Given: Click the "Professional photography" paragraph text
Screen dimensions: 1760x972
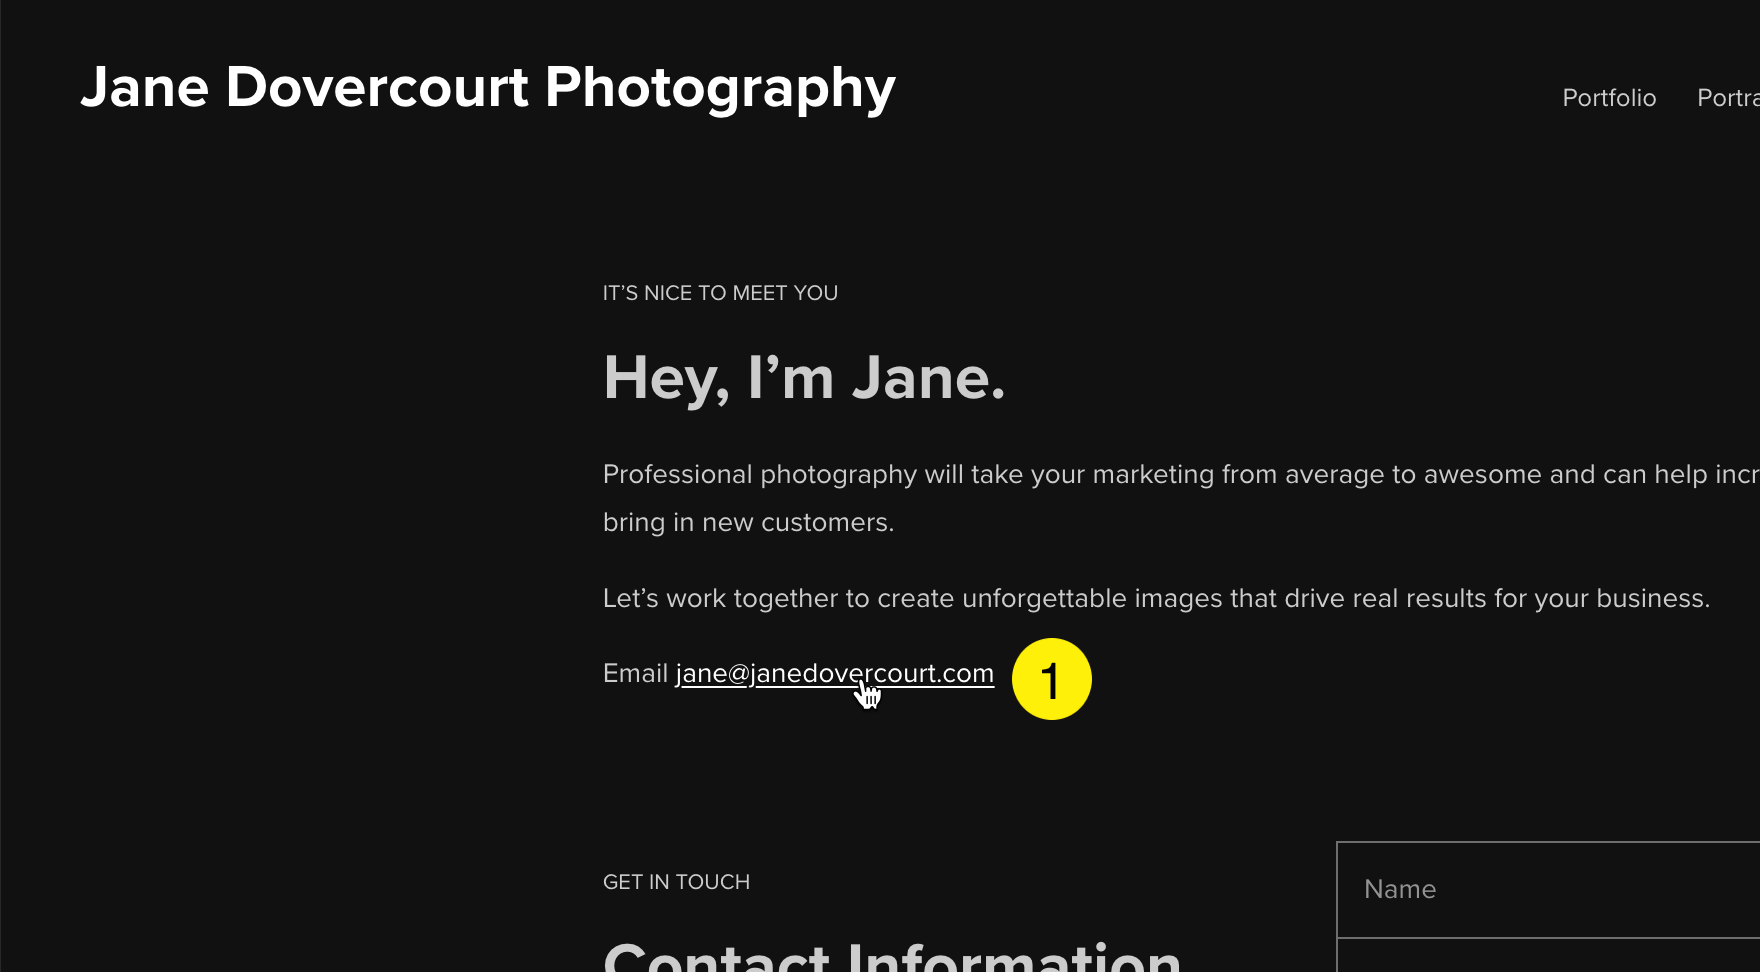Looking at the screenshot, I should [1181, 498].
